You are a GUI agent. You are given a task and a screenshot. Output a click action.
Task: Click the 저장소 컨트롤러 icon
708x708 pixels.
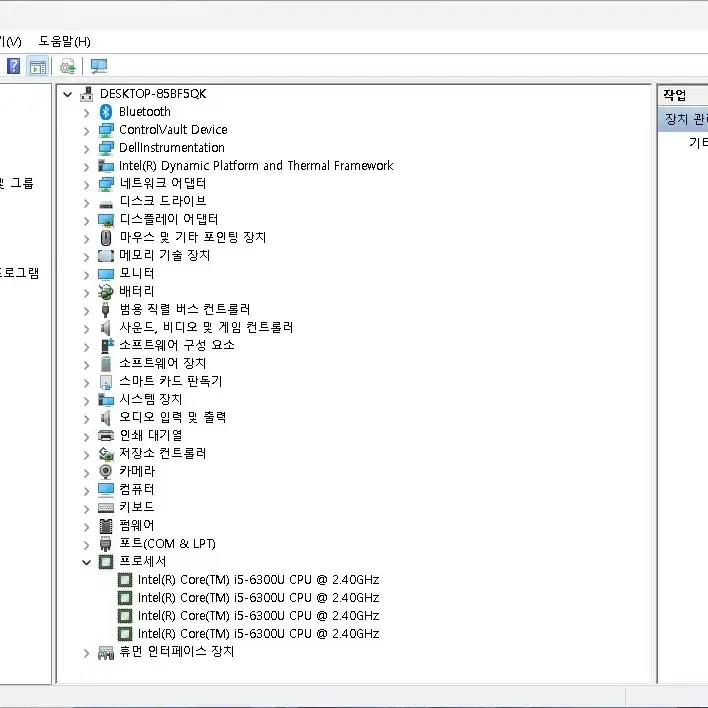[x=106, y=454]
